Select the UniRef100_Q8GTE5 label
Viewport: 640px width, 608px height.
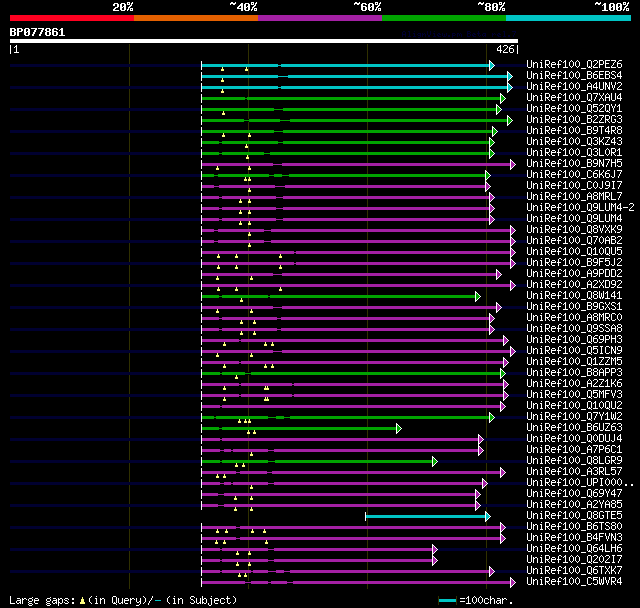point(574,516)
